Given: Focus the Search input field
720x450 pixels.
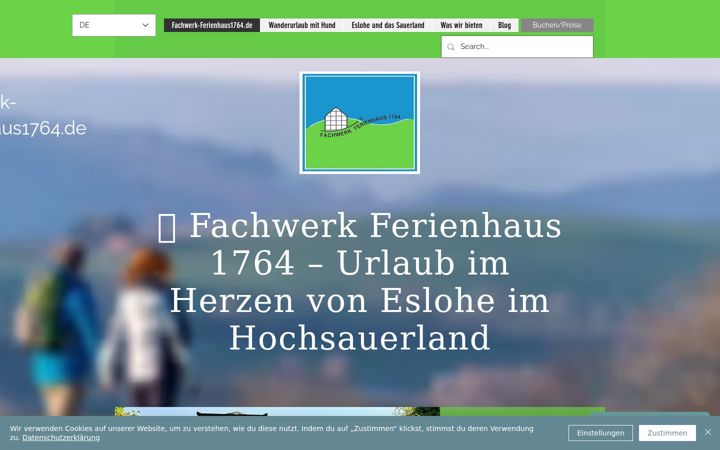Looking at the screenshot, I should coord(517,47).
